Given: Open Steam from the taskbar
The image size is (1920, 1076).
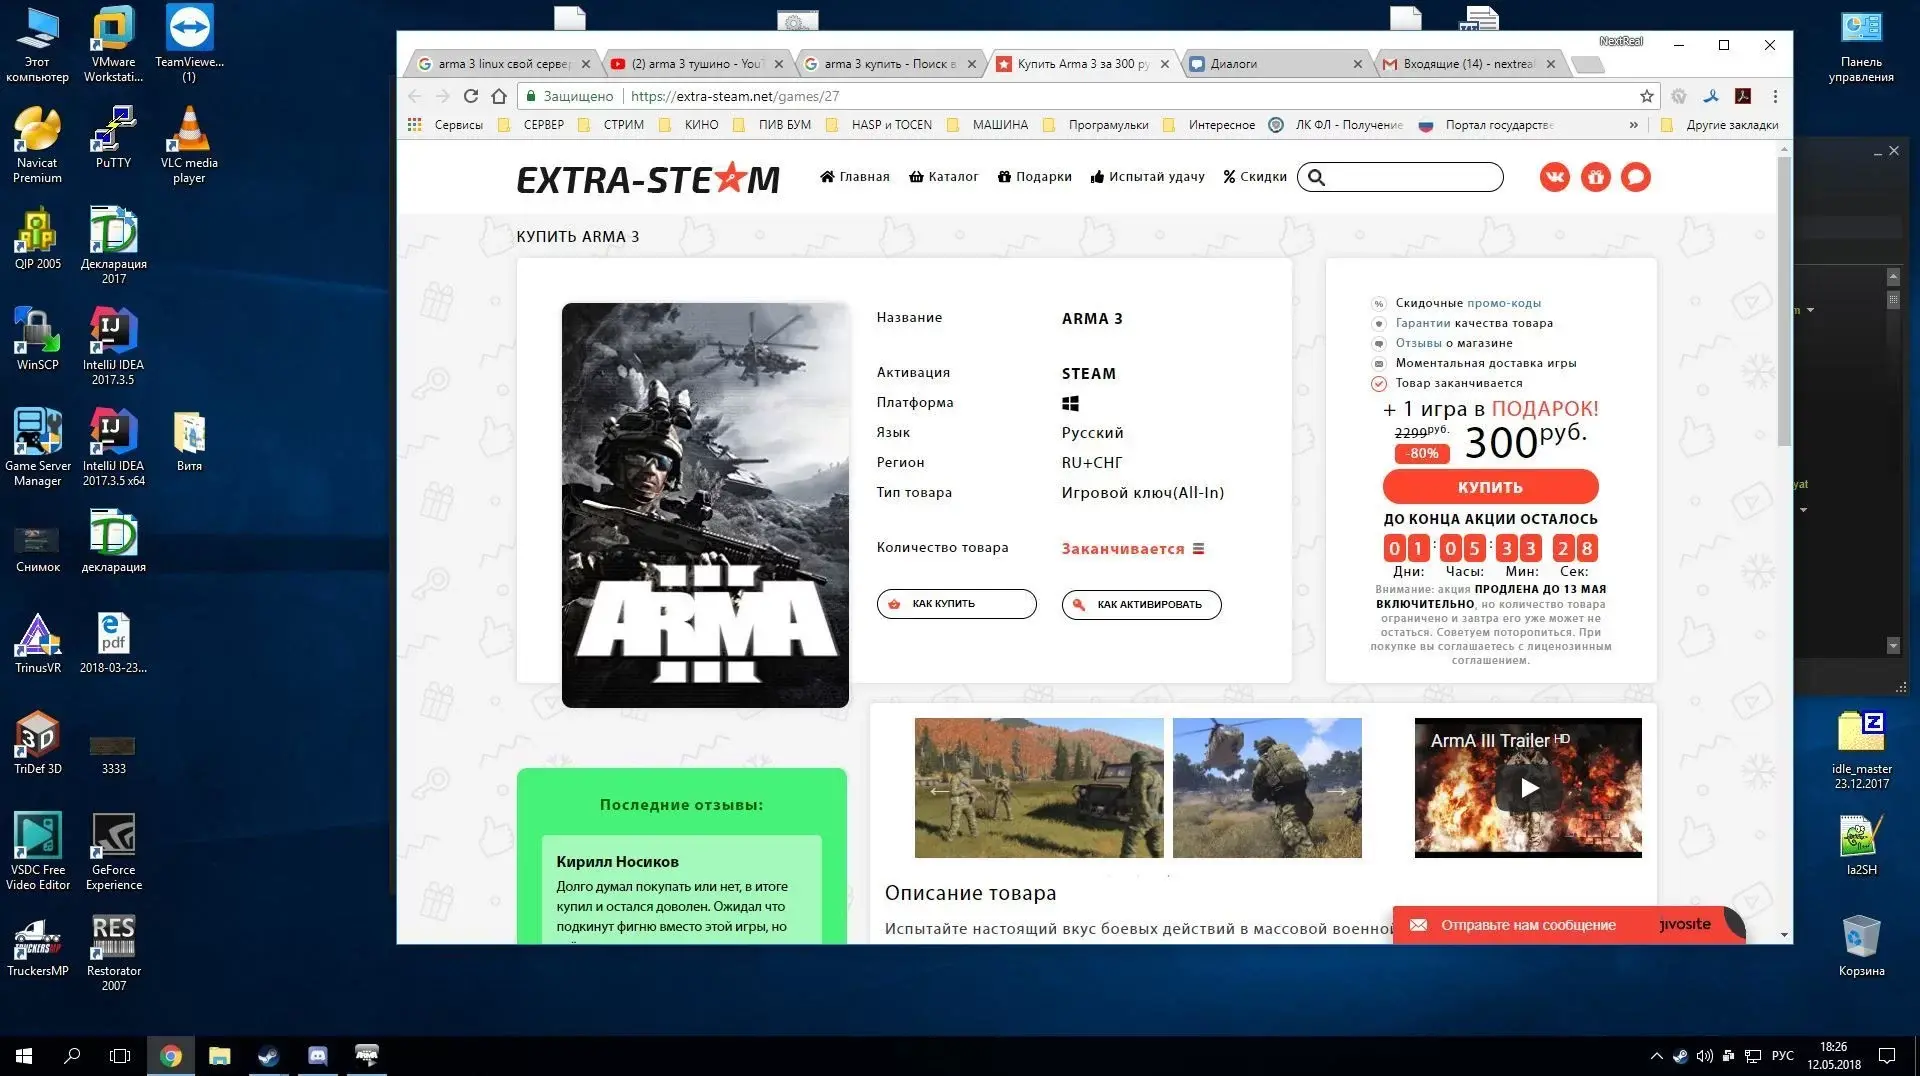Looking at the screenshot, I should click(x=268, y=1056).
